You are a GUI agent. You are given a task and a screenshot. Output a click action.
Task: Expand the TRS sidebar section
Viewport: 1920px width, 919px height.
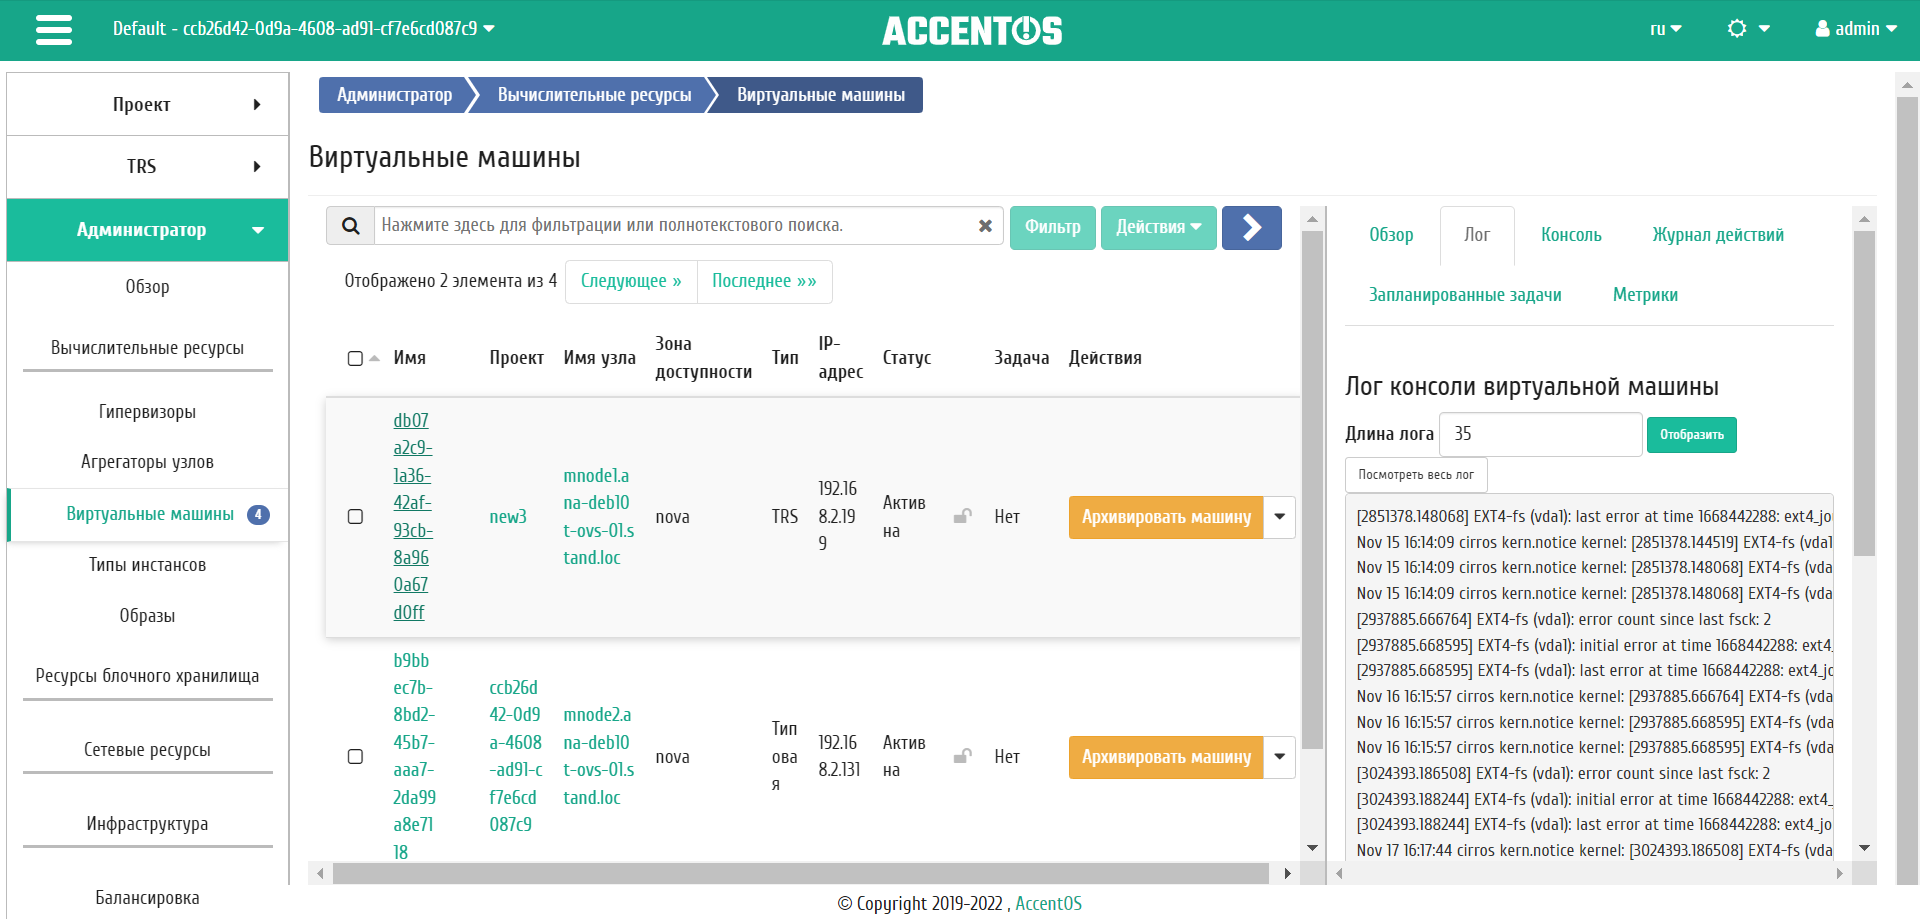147,166
